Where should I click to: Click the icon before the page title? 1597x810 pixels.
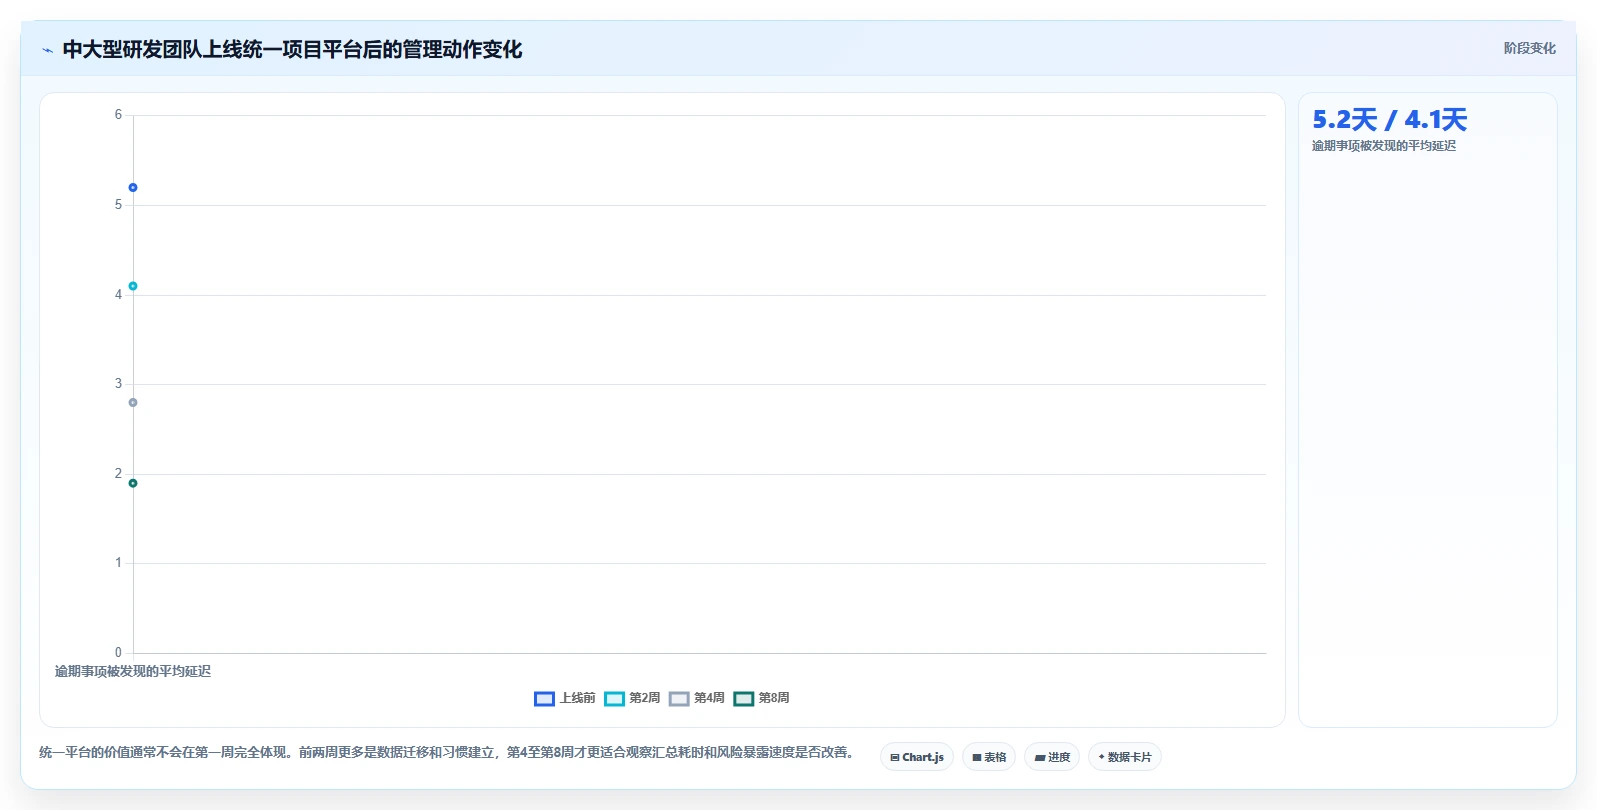[x=47, y=50]
